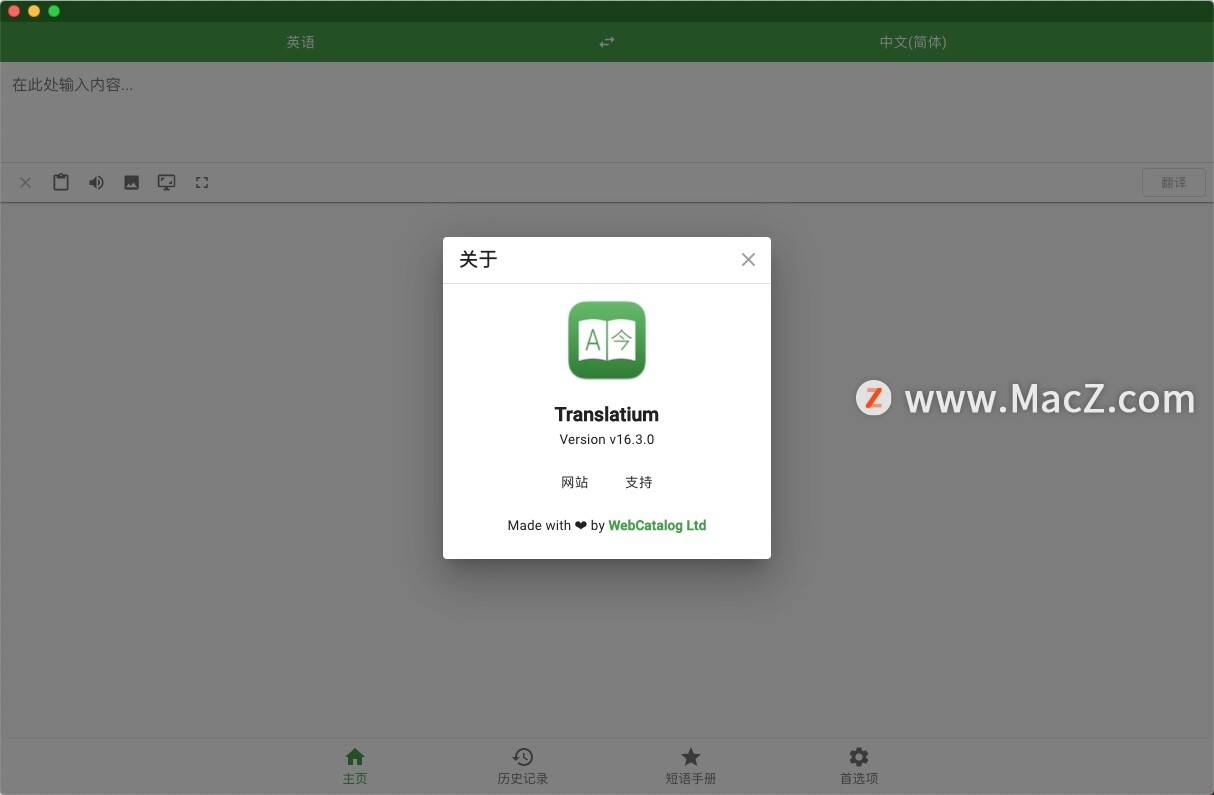The height and width of the screenshot is (795, 1214).
Task: Maximize the window with green button
Action: point(54,11)
